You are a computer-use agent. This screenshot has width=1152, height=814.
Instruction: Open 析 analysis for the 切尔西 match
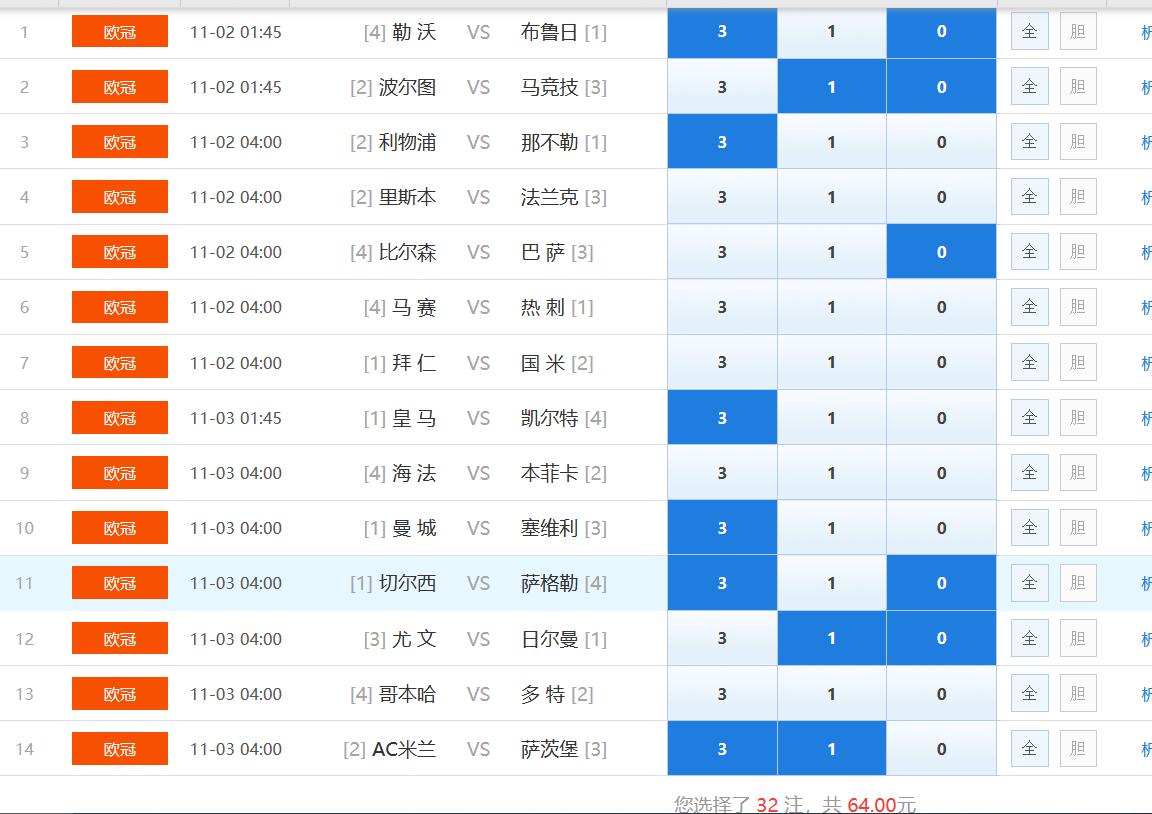point(1145,582)
